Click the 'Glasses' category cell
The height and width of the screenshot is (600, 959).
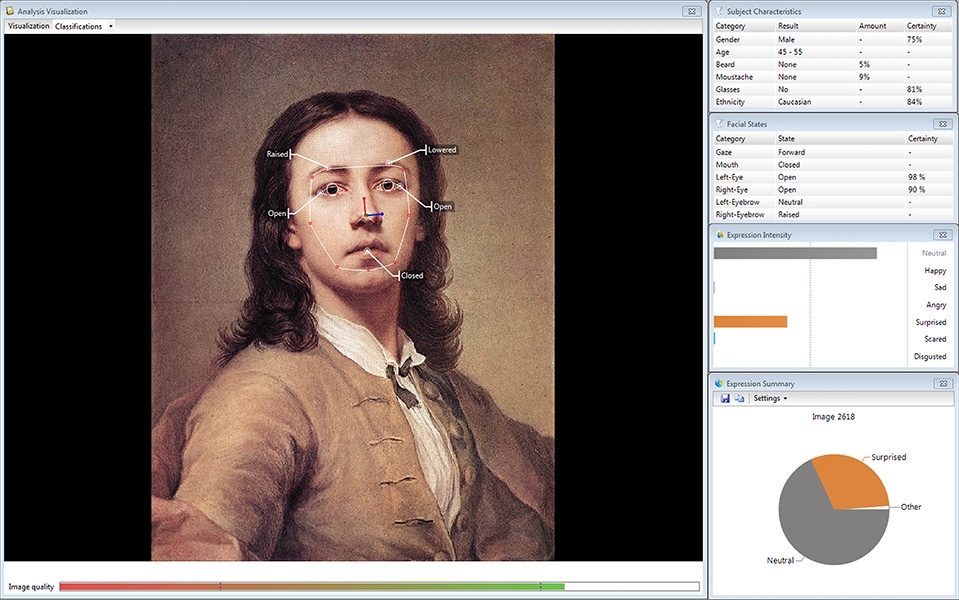728,89
